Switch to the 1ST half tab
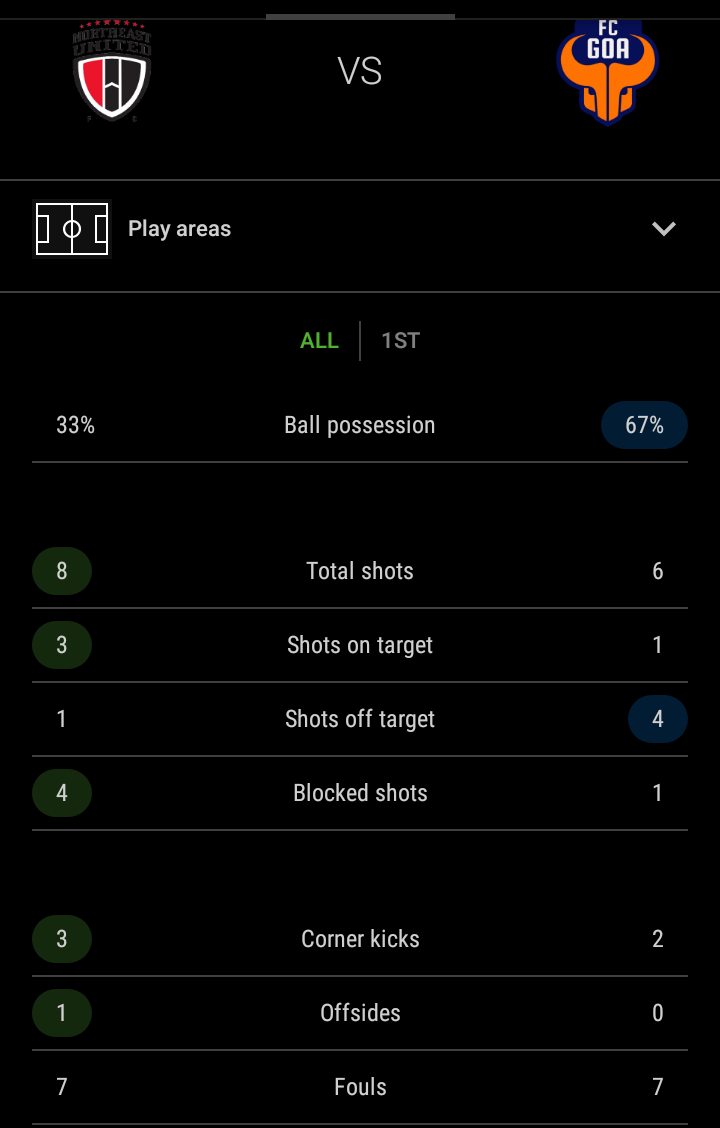Viewport: 720px width, 1128px height. pos(400,341)
